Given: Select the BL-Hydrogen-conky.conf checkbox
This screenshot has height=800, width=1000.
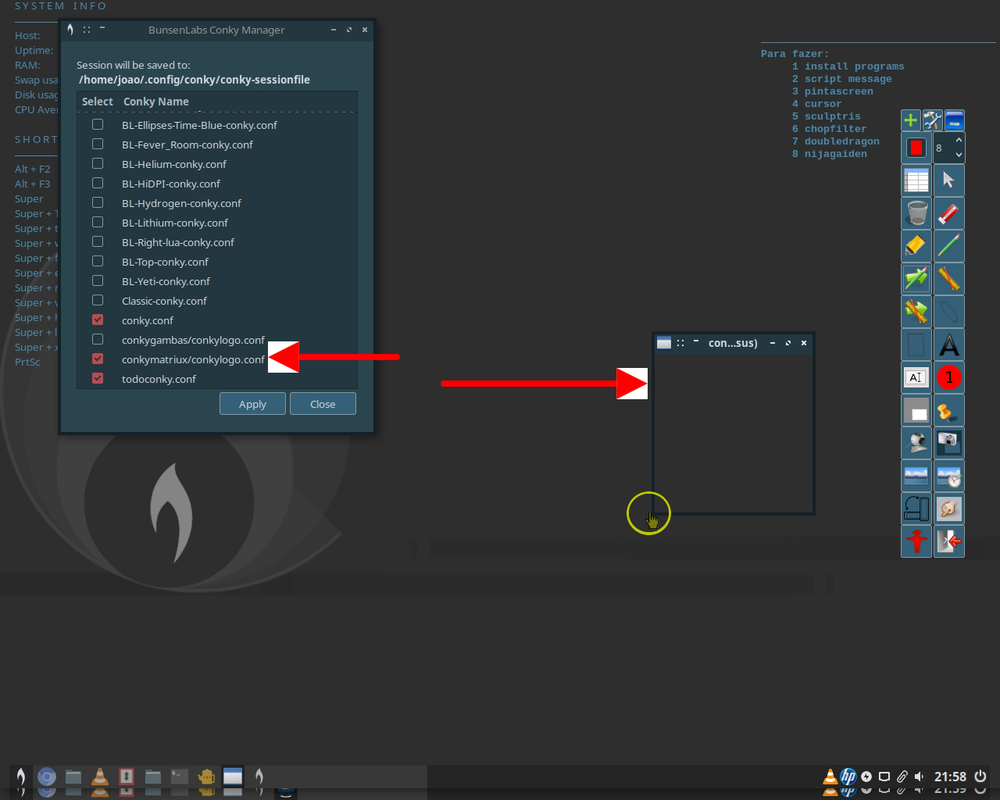Looking at the screenshot, I should (98, 203).
